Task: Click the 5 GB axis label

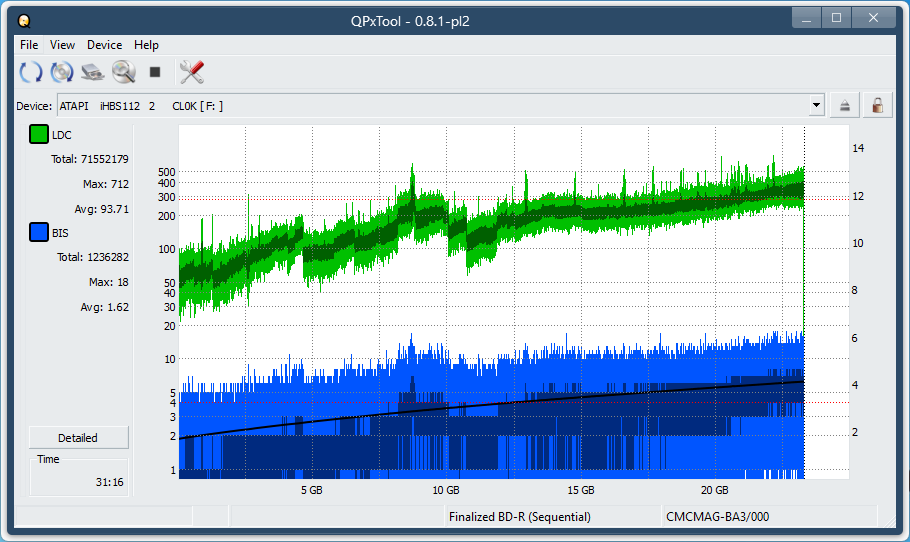Action: (x=312, y=490)
